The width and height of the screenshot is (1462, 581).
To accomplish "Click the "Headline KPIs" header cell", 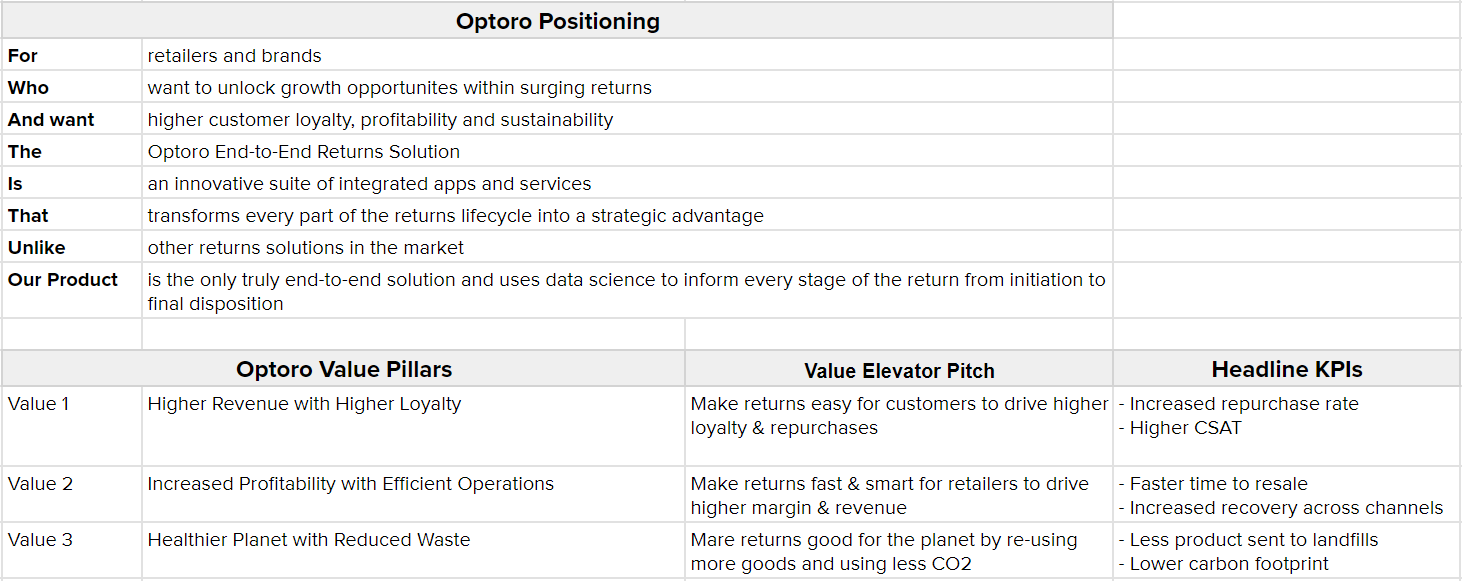I will [x=1286, y=370].
